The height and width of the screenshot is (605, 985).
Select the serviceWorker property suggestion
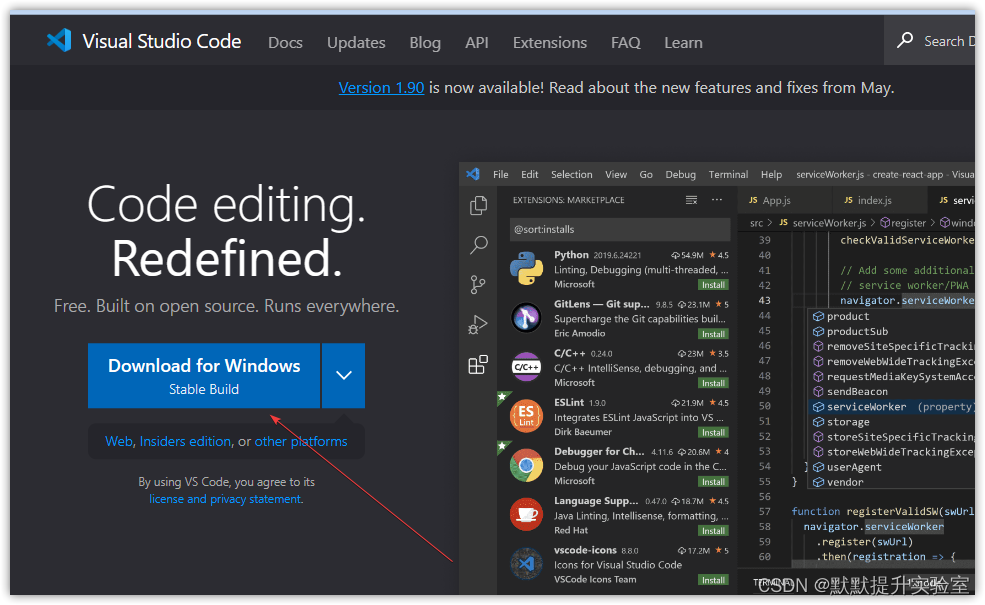coord(892,407)
